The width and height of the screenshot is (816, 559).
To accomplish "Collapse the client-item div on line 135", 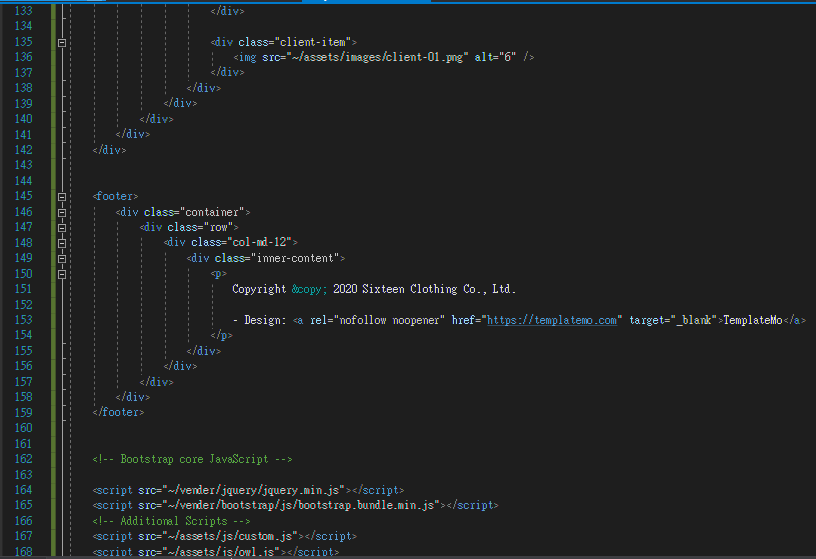I will click(62, 43).
